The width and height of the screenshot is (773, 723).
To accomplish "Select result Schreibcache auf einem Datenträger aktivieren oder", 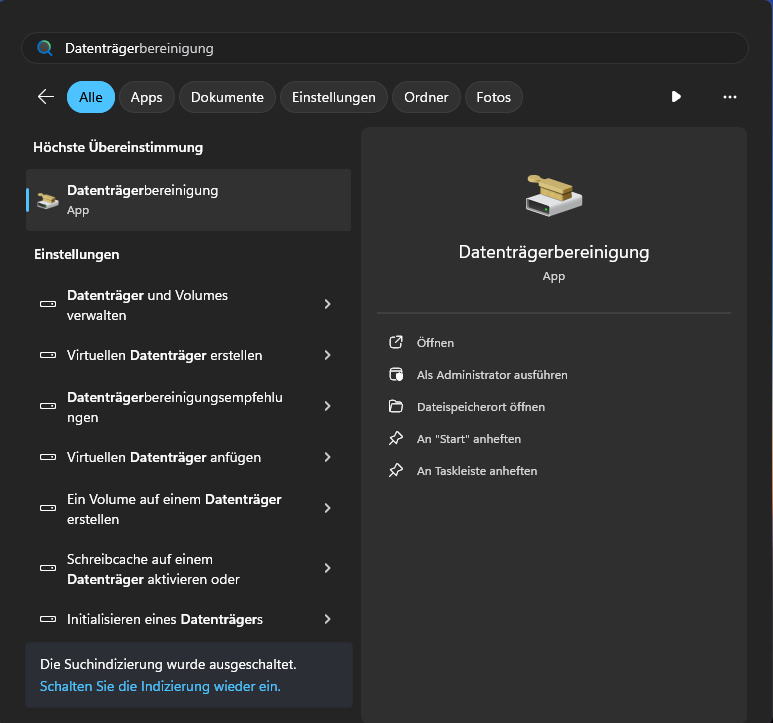I will (x=188, y=569).
